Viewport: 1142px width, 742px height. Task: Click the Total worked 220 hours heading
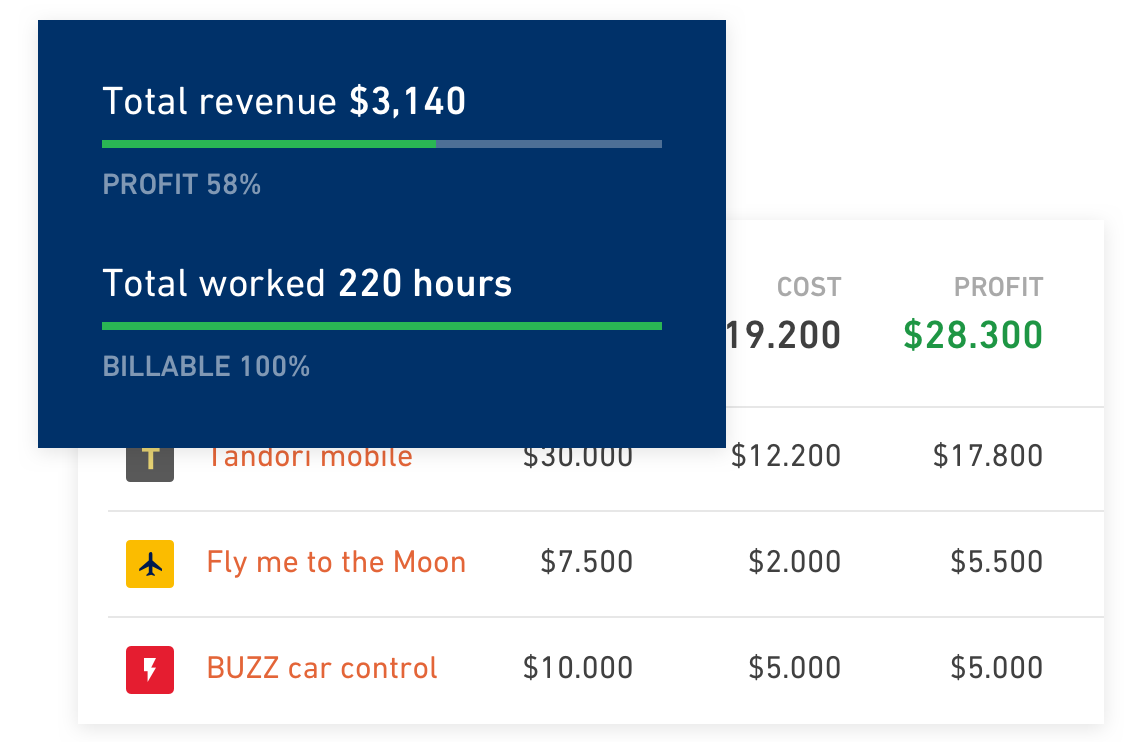307,283
